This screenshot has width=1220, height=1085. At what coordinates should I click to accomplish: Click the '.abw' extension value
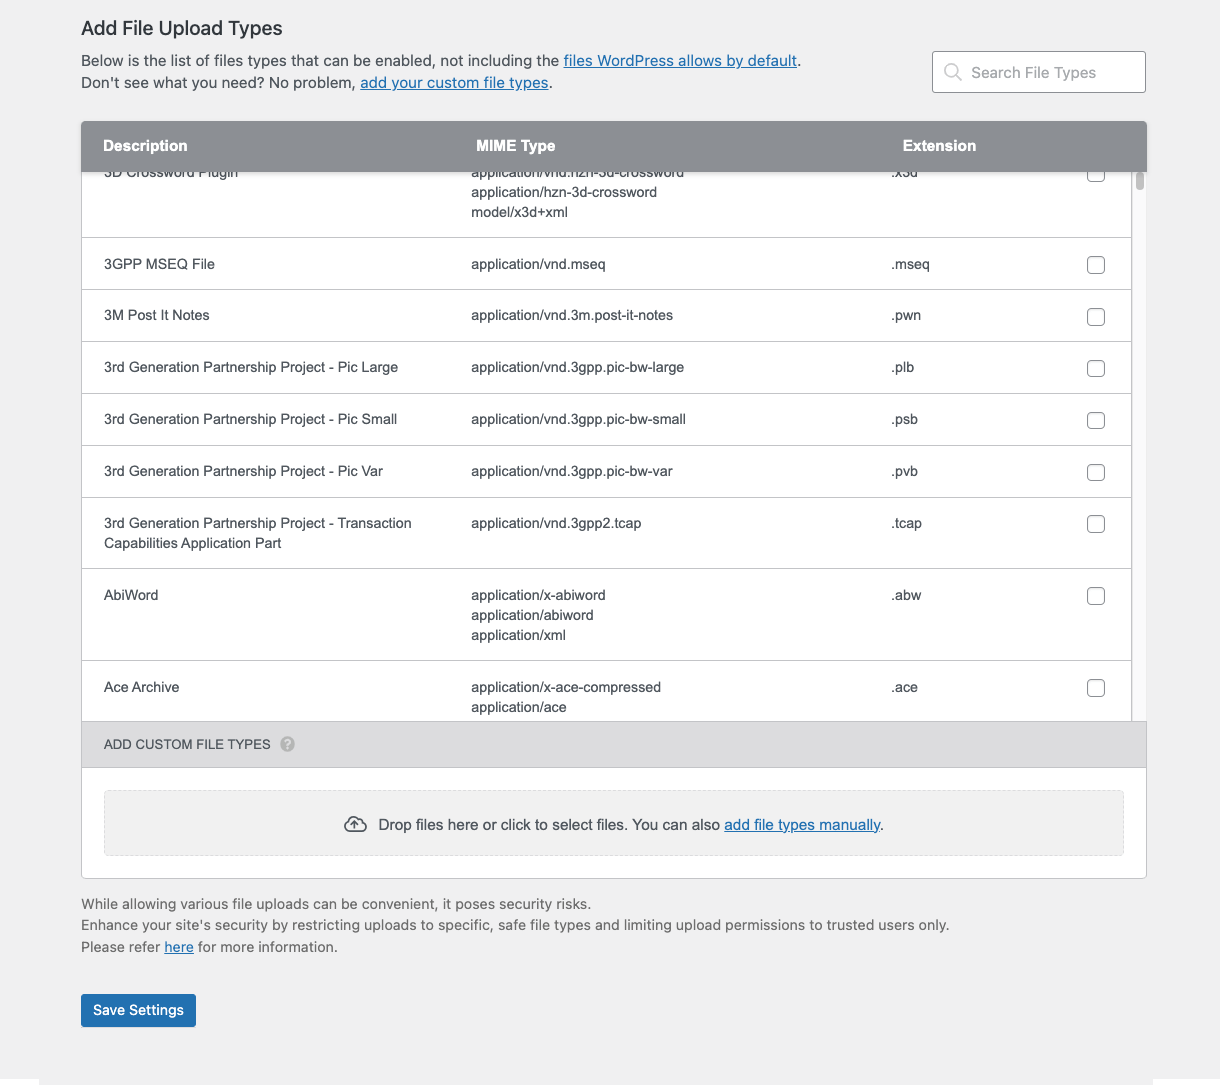(x=906, y=595)
